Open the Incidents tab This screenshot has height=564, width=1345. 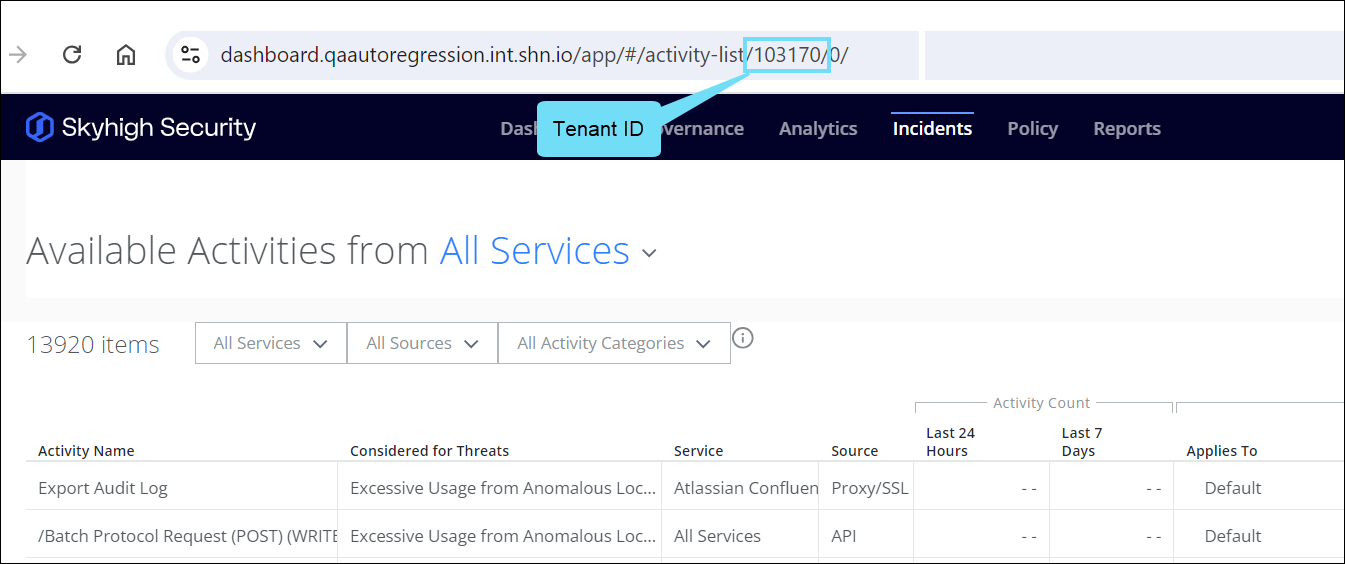click(x=932, y=129)
